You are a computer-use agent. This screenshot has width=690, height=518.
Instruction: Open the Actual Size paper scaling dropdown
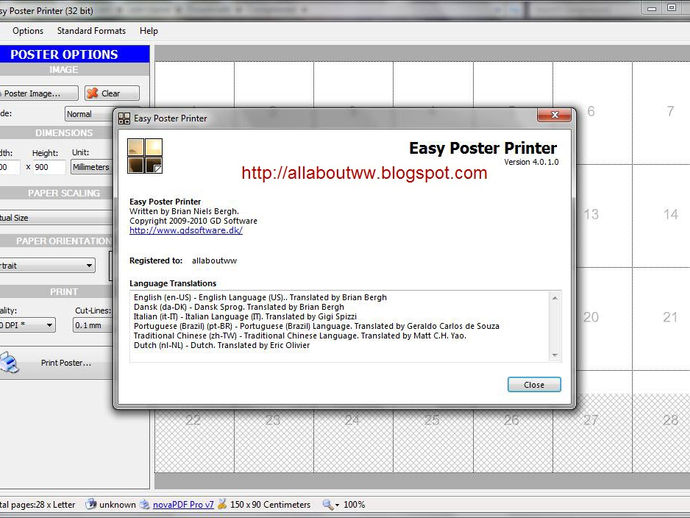(56, 218)
